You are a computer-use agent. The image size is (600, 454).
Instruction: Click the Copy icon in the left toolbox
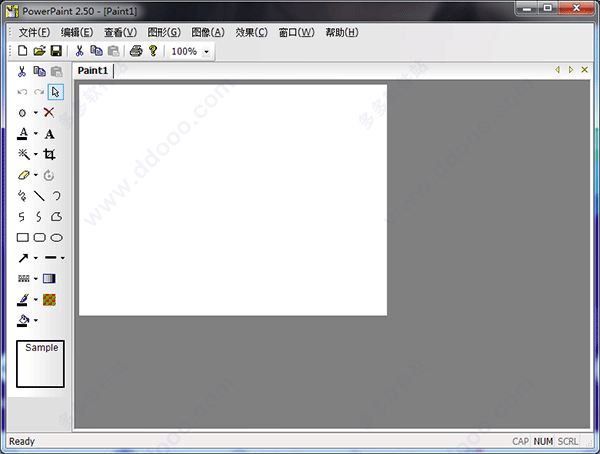pos(39,72)
